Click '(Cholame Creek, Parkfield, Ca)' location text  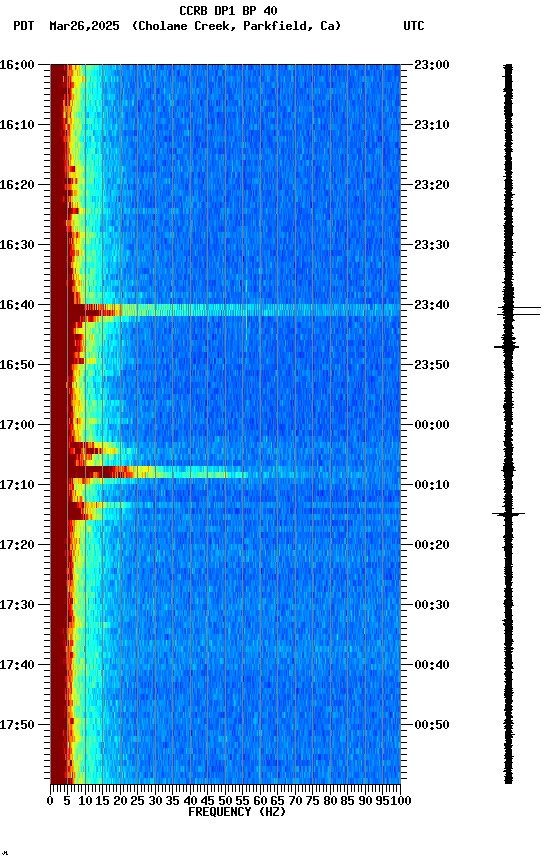tap(236, 26)
